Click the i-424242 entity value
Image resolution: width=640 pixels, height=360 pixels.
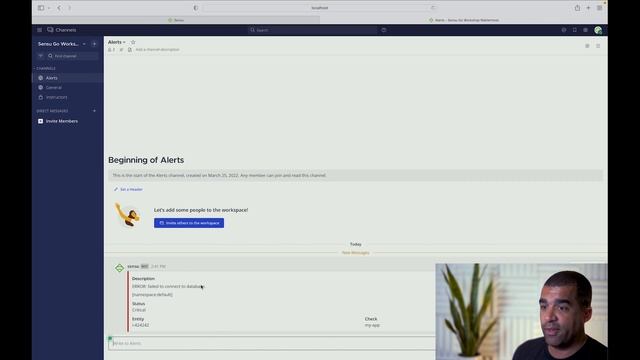tap(140, 325)
